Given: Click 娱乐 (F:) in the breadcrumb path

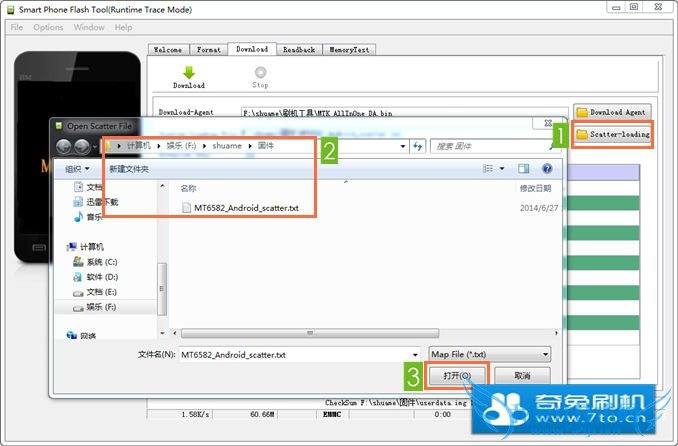Looking at the screenshot, I should 181,146.
